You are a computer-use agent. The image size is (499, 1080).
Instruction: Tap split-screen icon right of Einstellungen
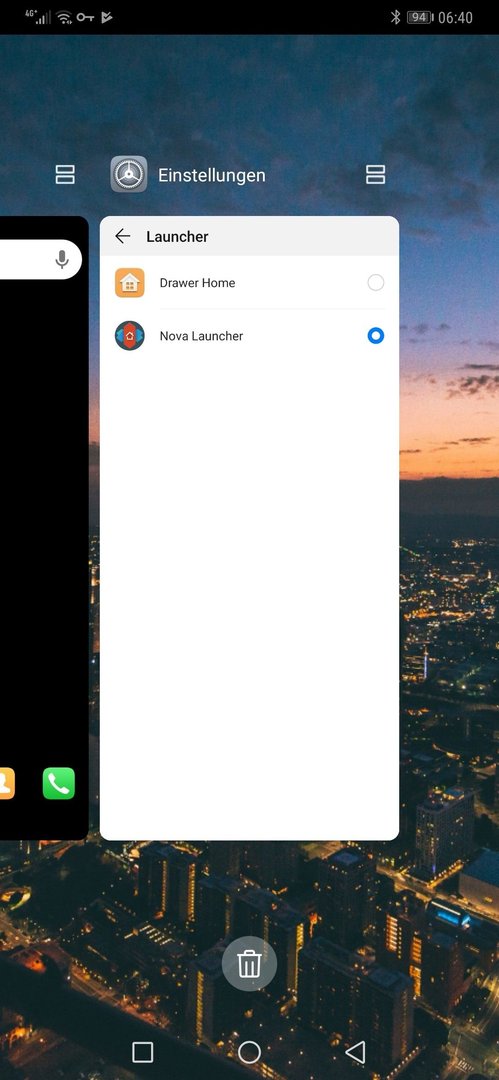coord(376,174)
